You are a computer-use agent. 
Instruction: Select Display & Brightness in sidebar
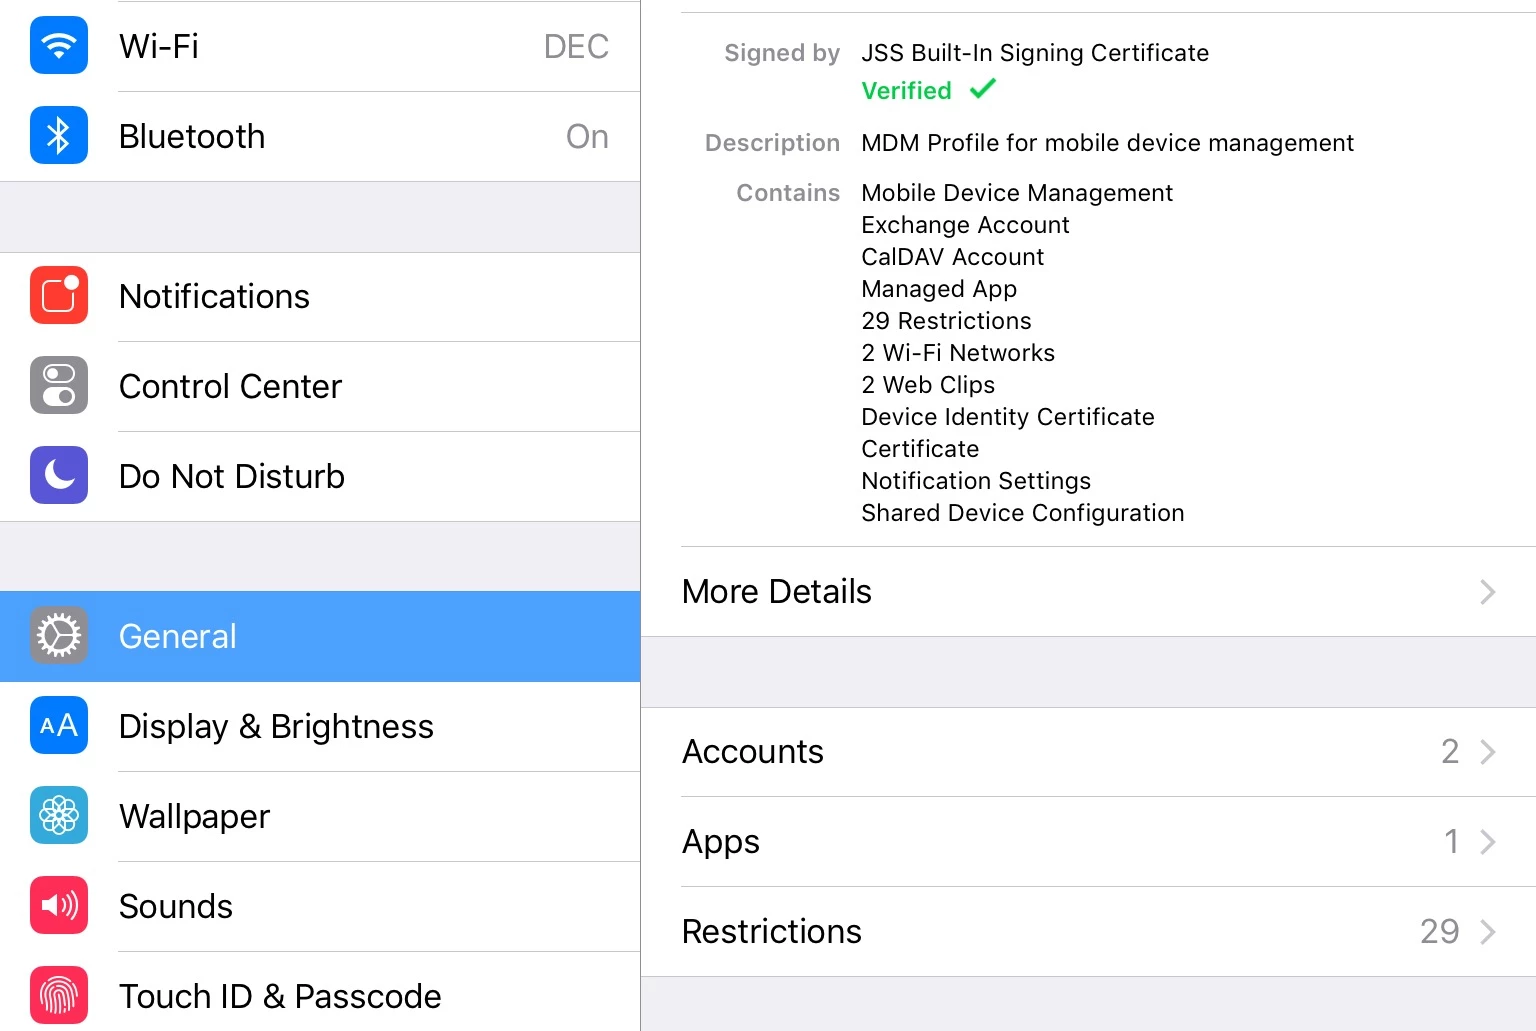click(320, 727)
